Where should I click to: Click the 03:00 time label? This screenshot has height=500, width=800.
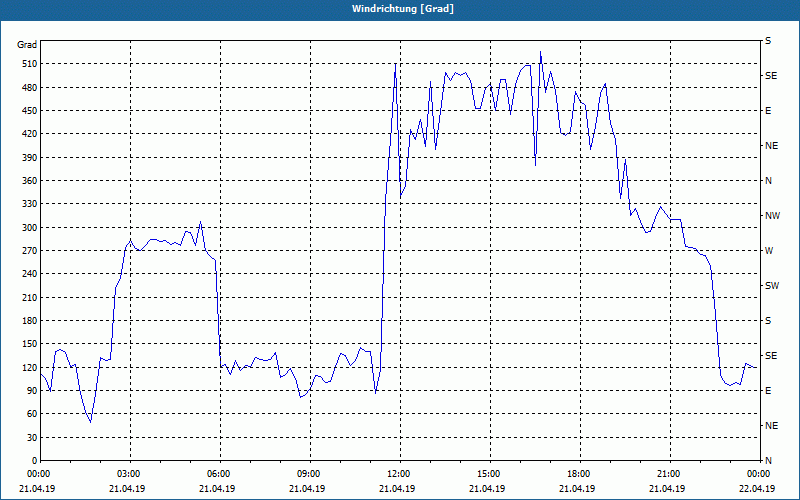coord(128,474)
